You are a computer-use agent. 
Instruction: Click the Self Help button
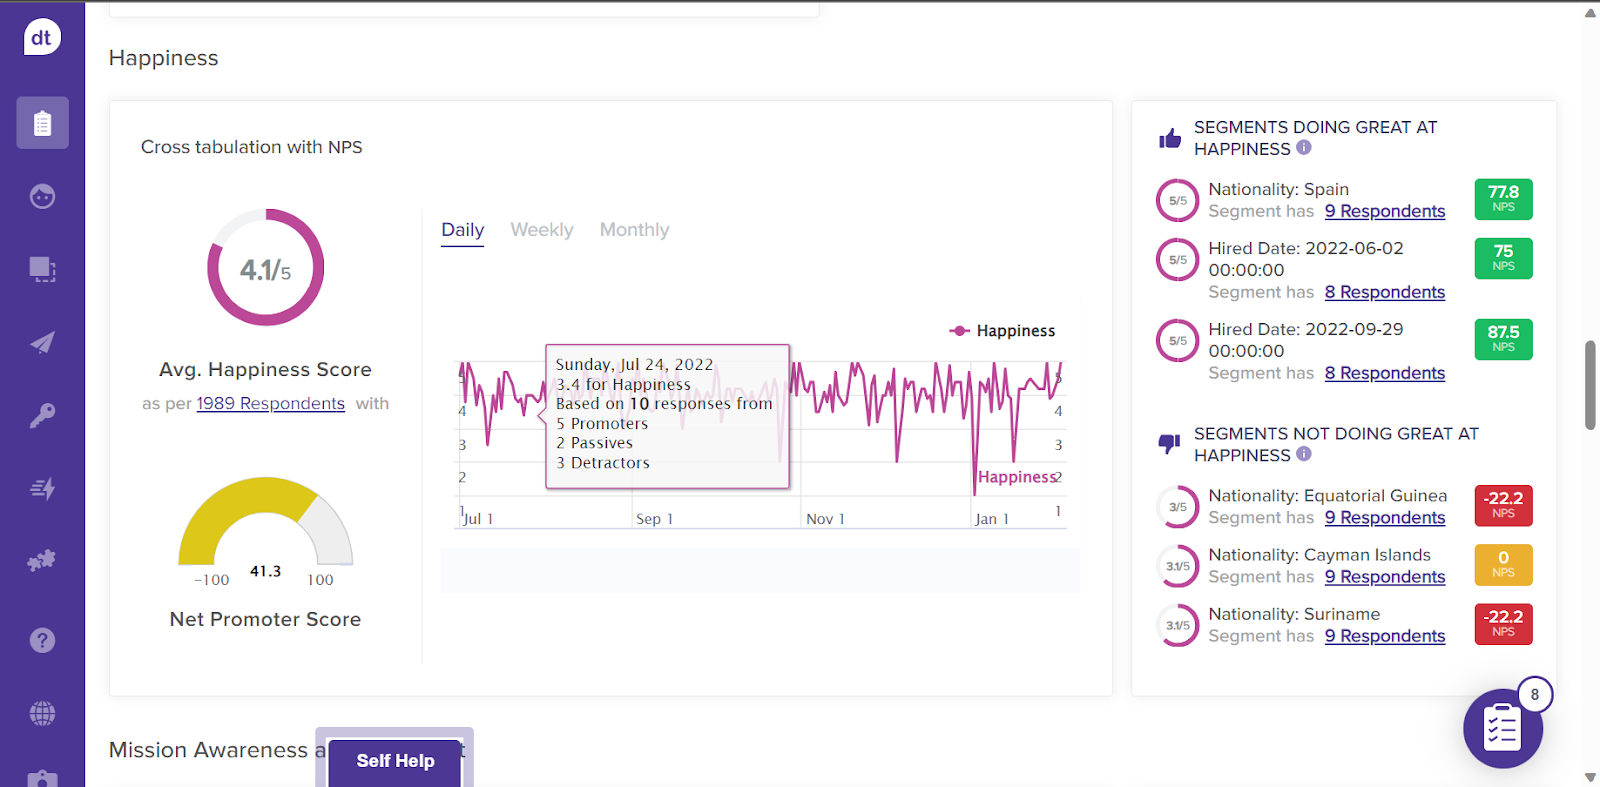click(x=395, y=761)
